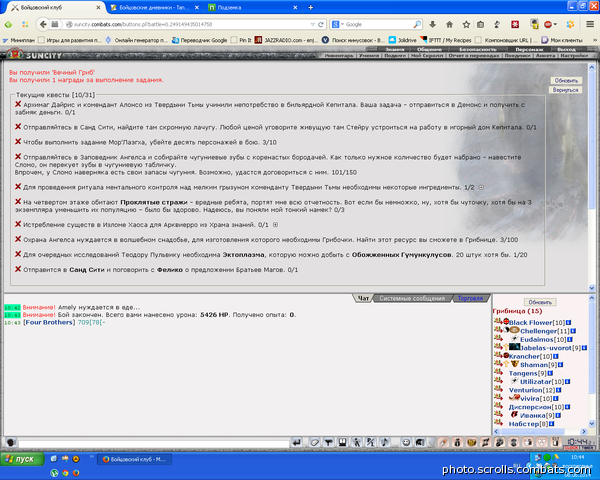Click the quest panel scroll-down arrow
The image size is (600, 480).
tap(592, 288)
